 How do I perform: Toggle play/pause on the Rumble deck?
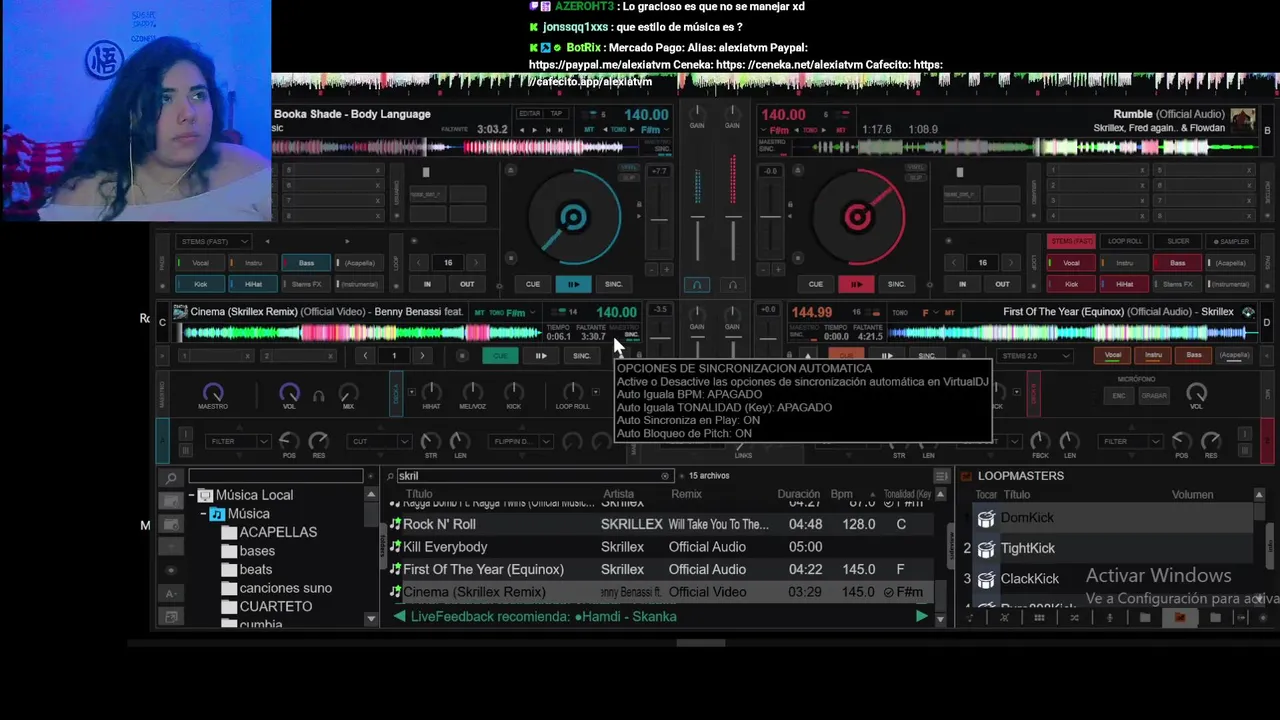[x=857, y=284]
